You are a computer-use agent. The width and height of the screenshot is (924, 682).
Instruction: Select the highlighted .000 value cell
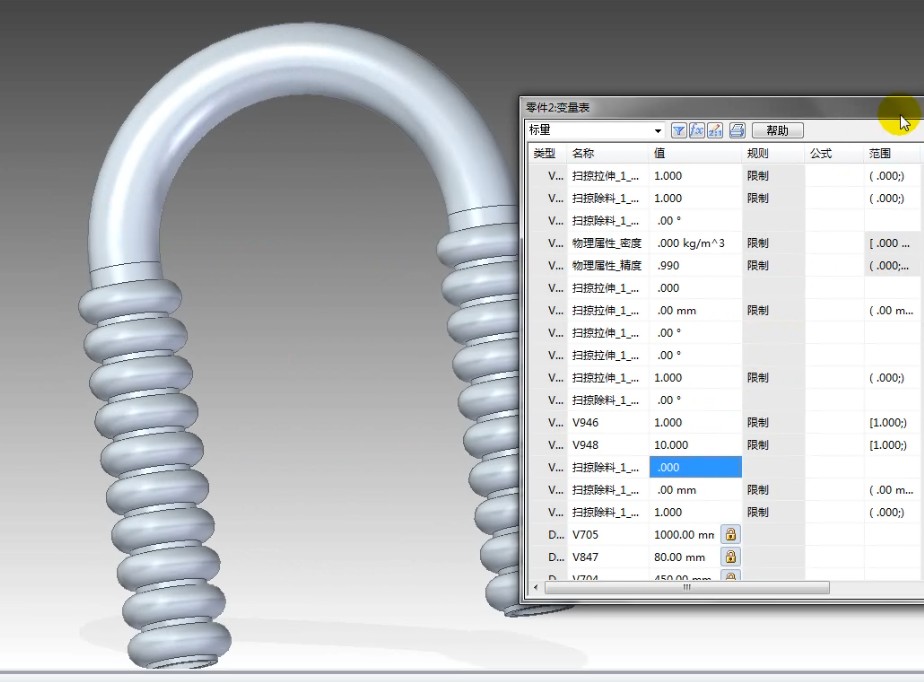[695, 467]
